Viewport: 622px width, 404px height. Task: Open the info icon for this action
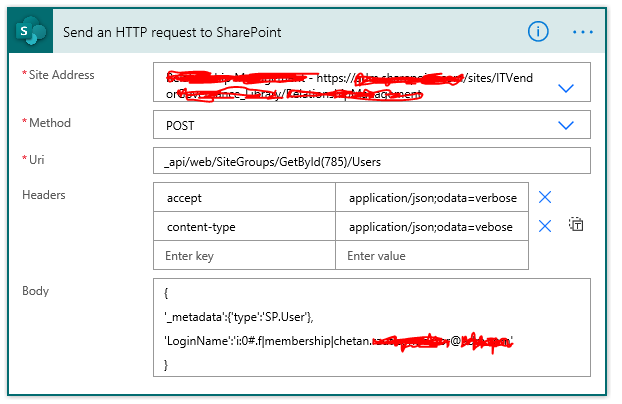tap(538, 31)
